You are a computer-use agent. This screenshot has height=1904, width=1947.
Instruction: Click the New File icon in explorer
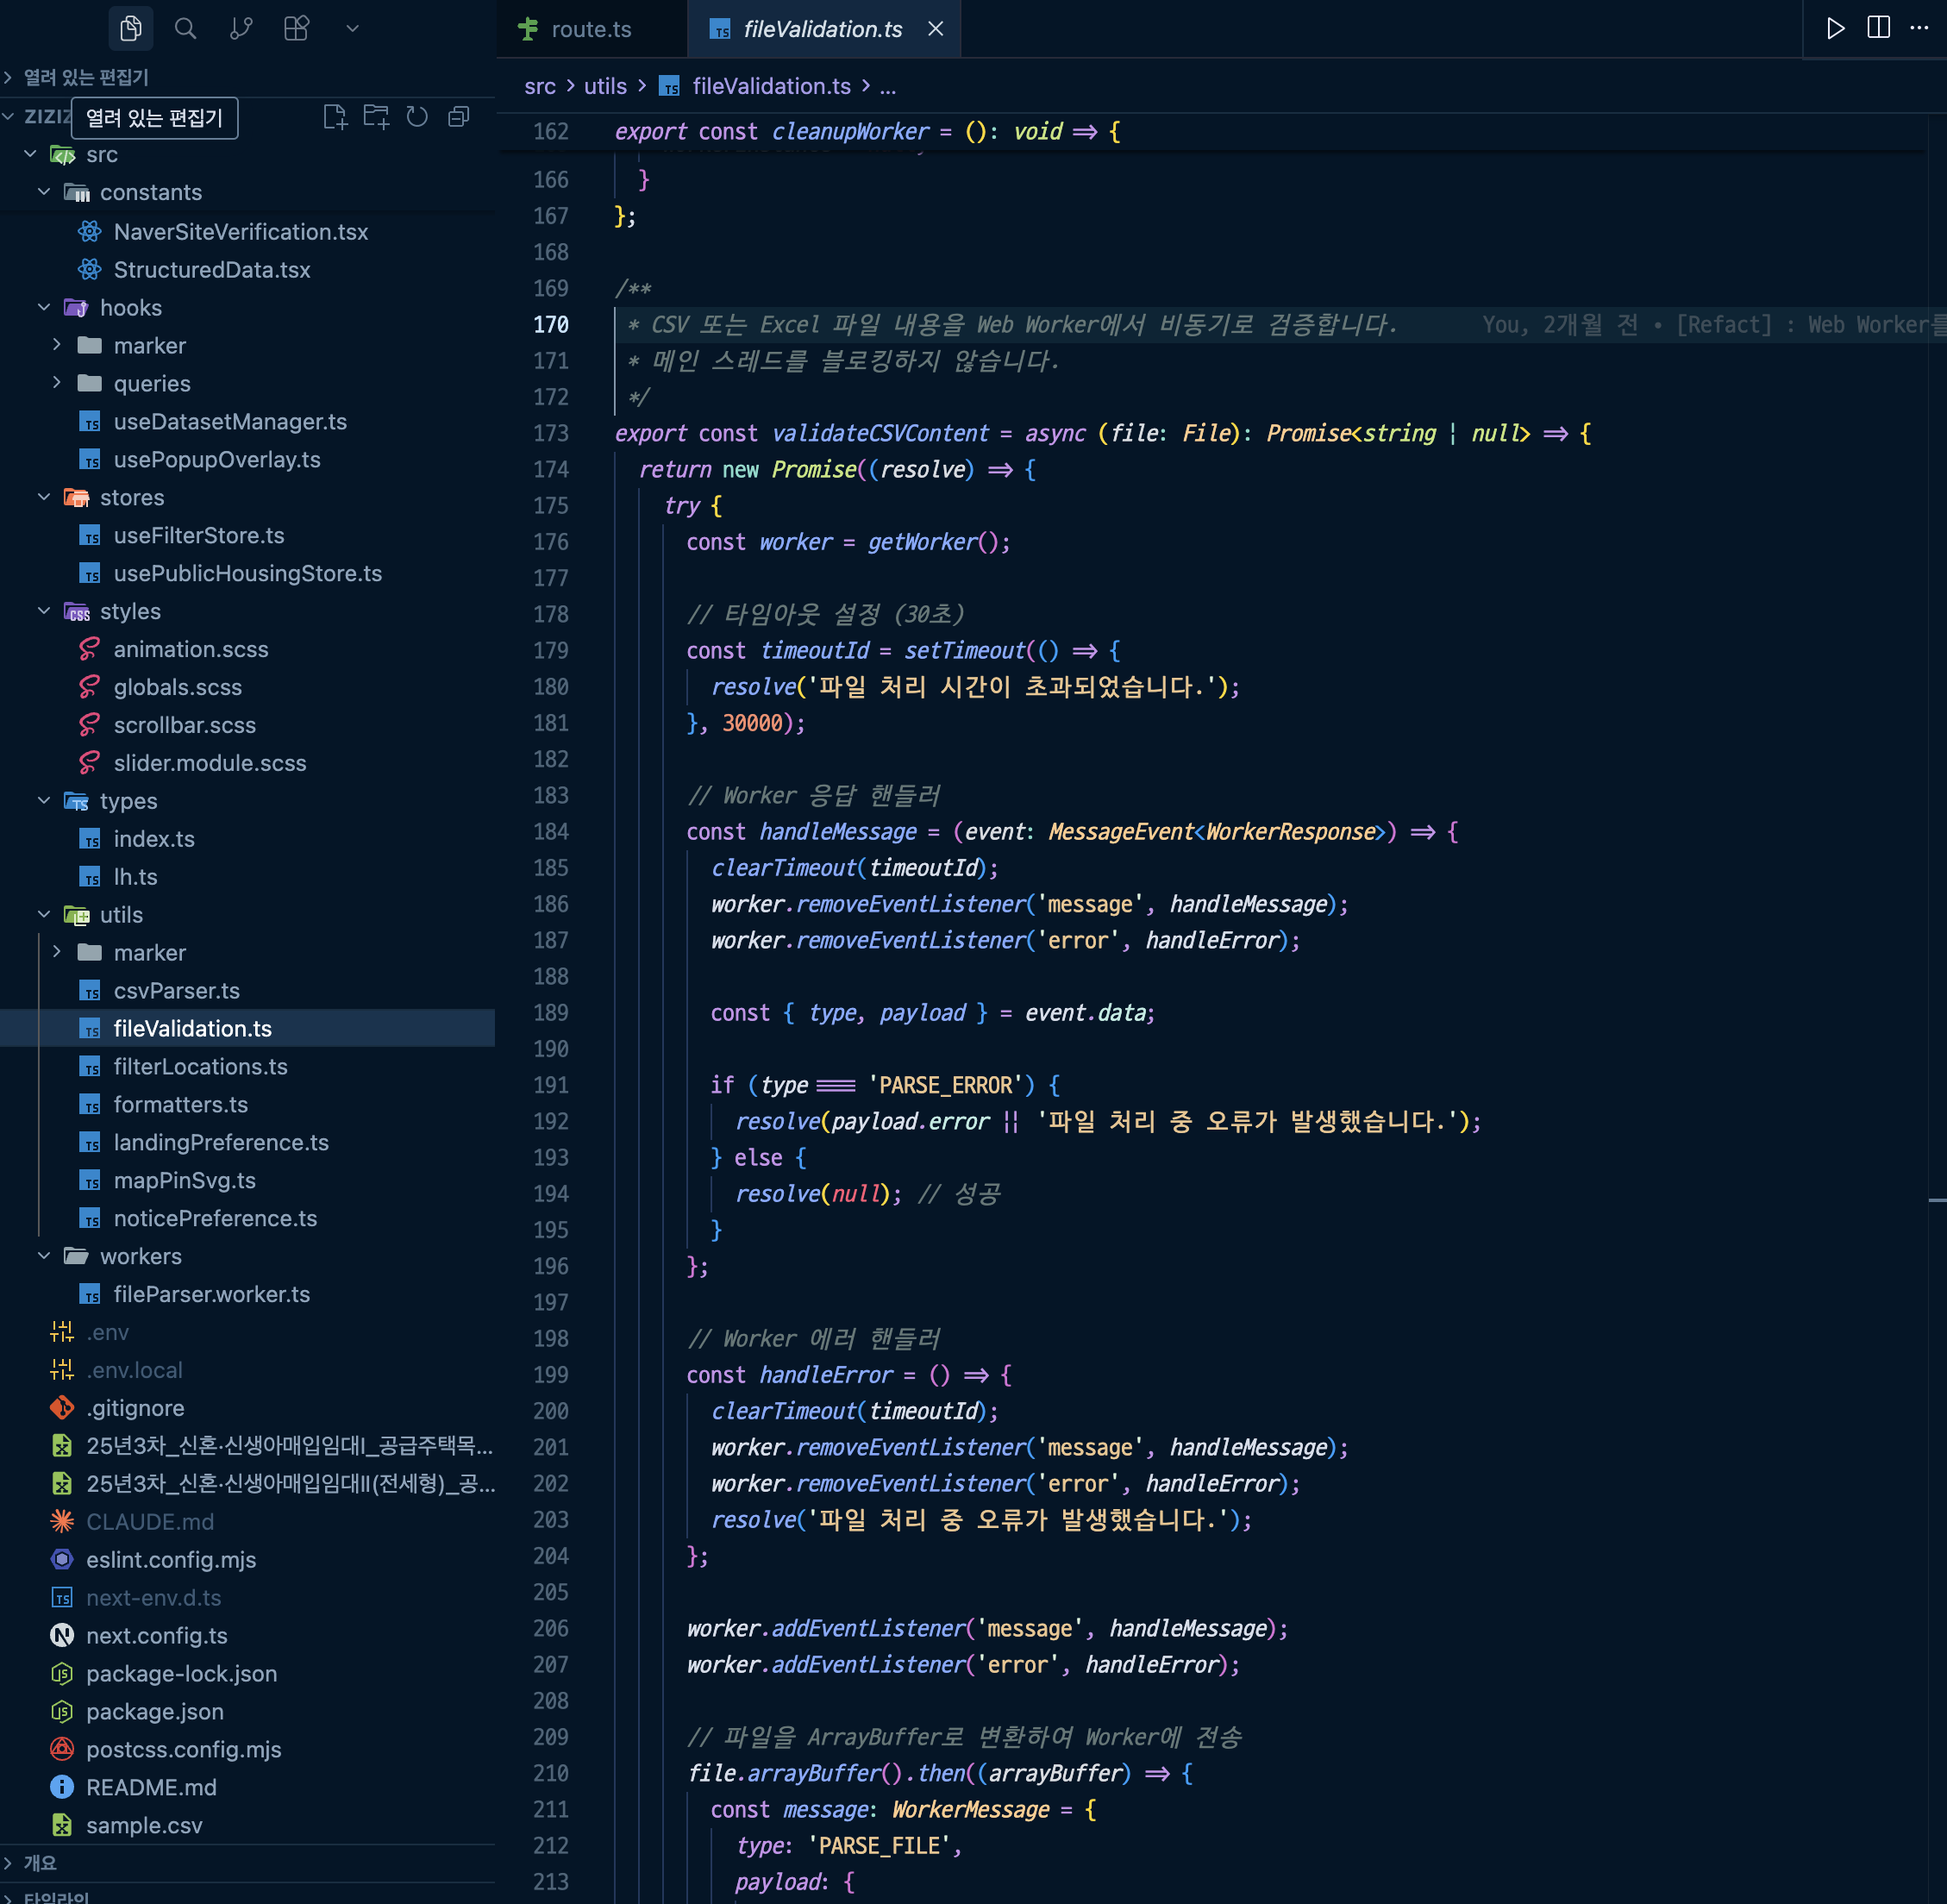(x=335, y=117)
